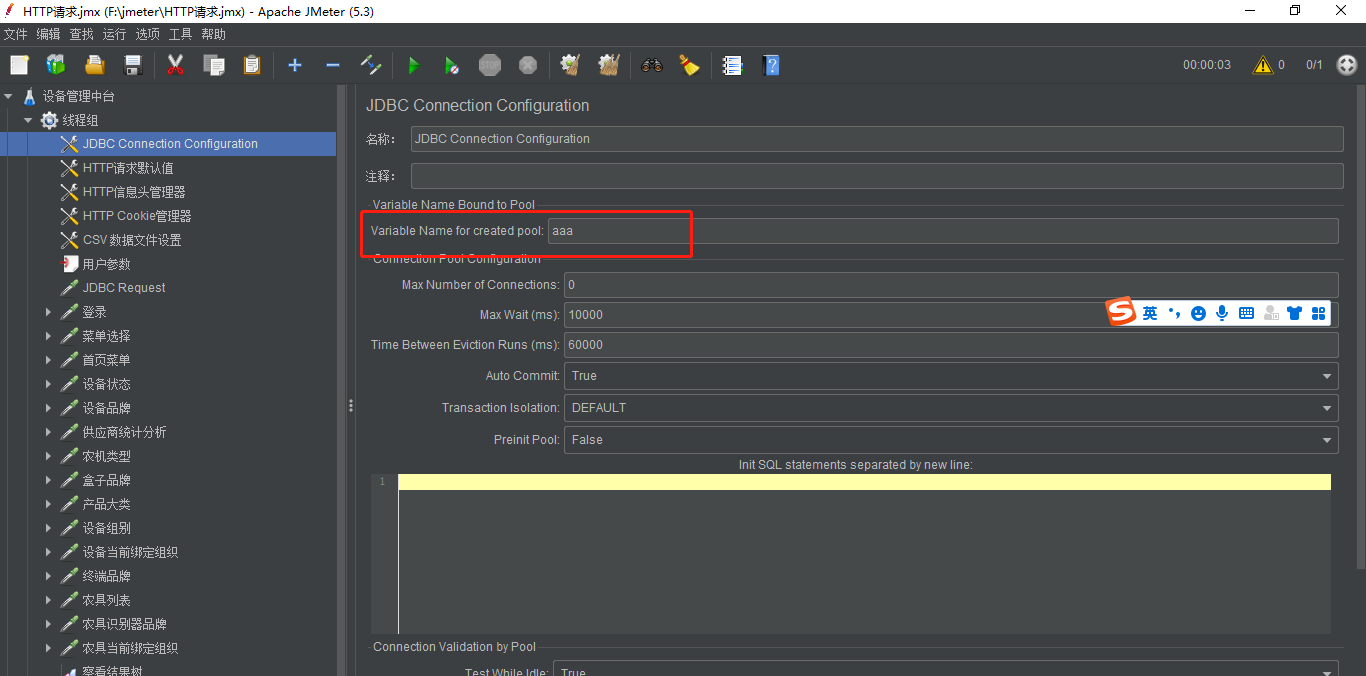Image resolution: width=1366 pixels, height=676 pixels.
Task: Open the Function Helper list icon
Action: pos(732,65)
